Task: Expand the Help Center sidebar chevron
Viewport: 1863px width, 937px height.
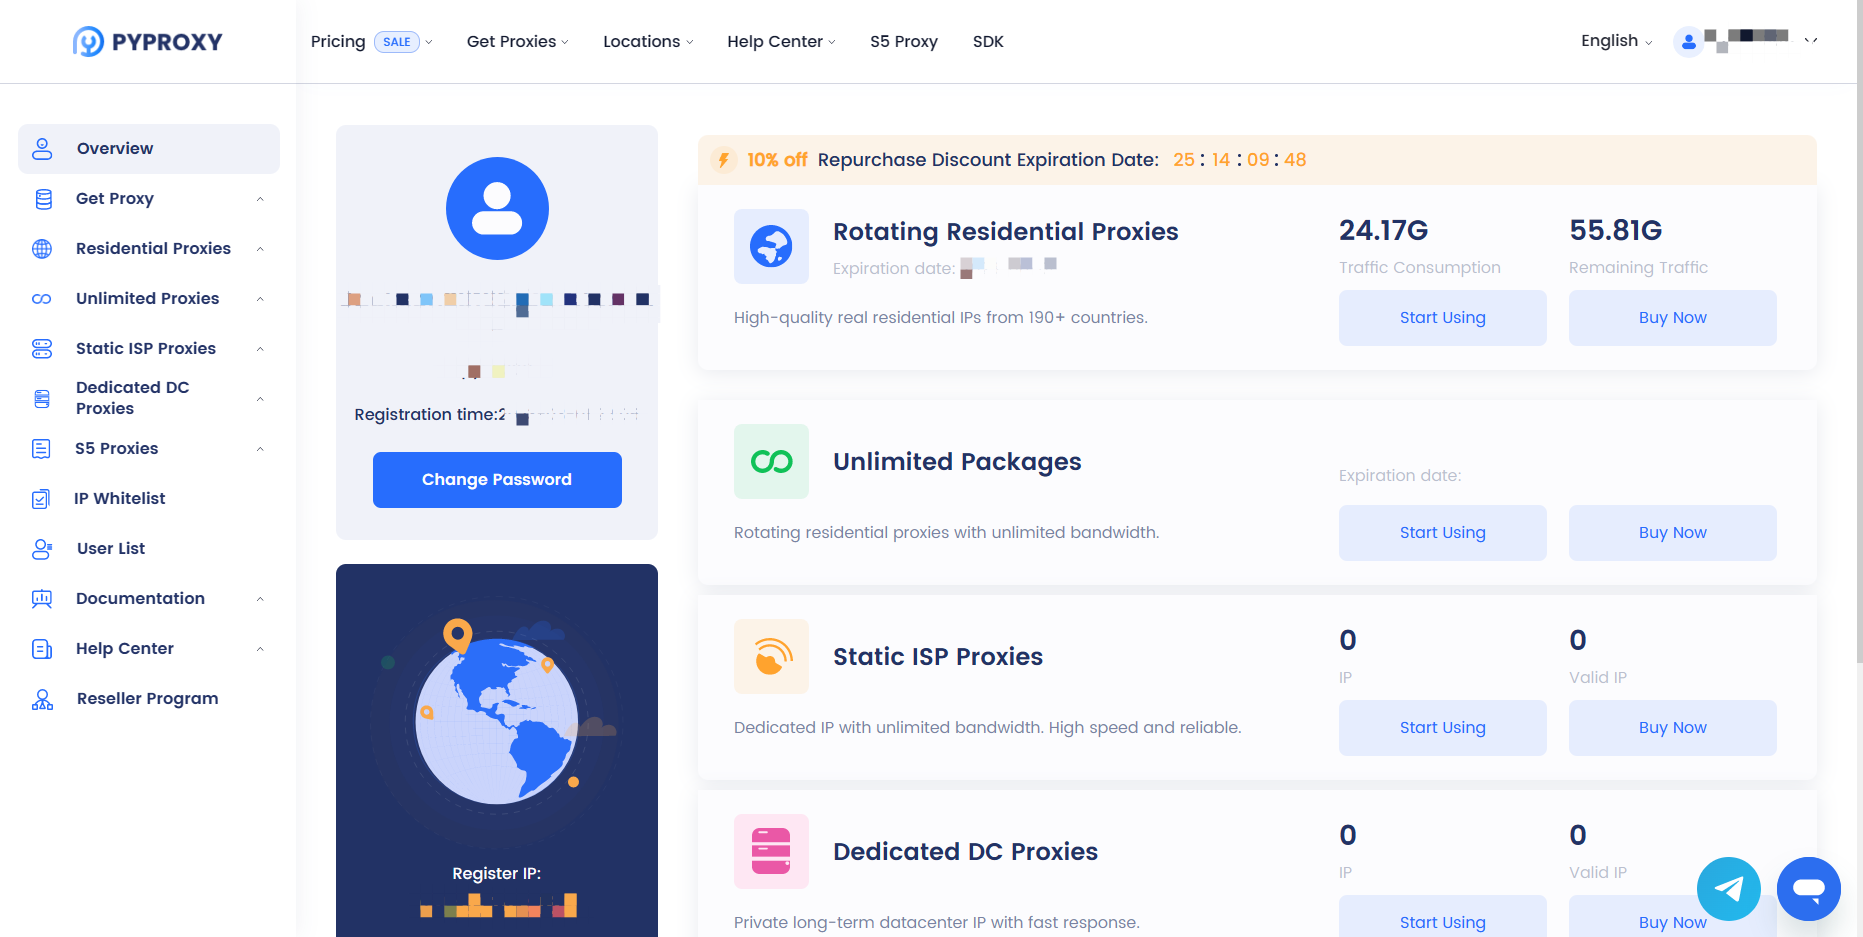Action: point(260,649)
